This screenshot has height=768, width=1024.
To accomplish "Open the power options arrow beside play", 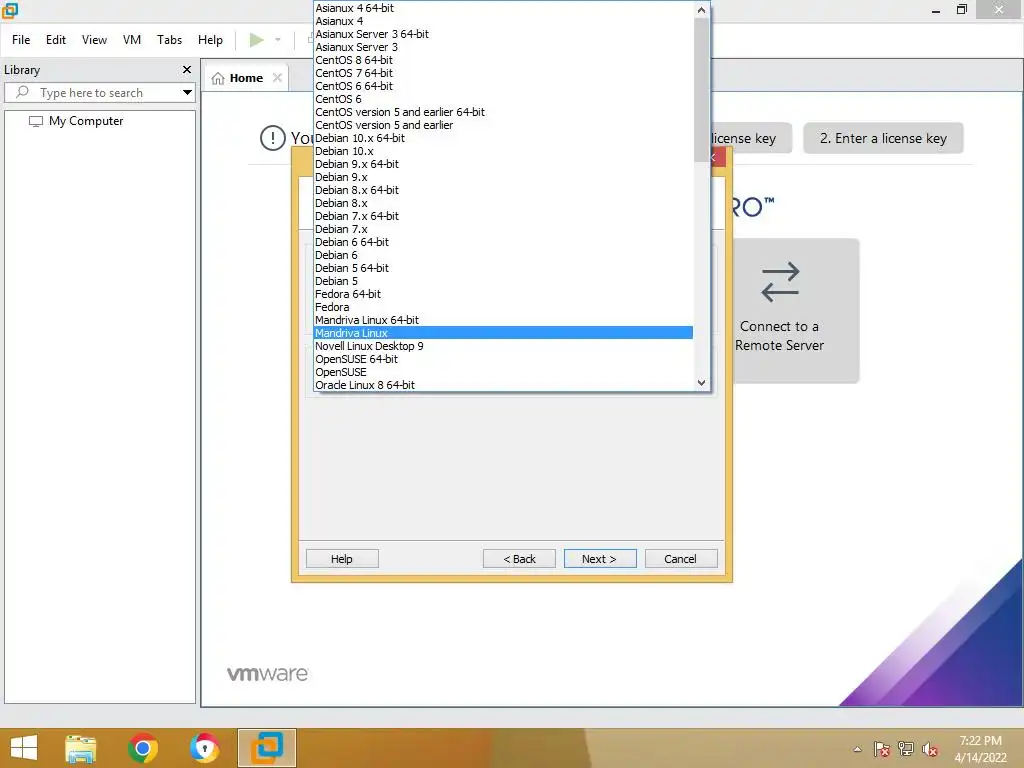I will tap(278, 40).
